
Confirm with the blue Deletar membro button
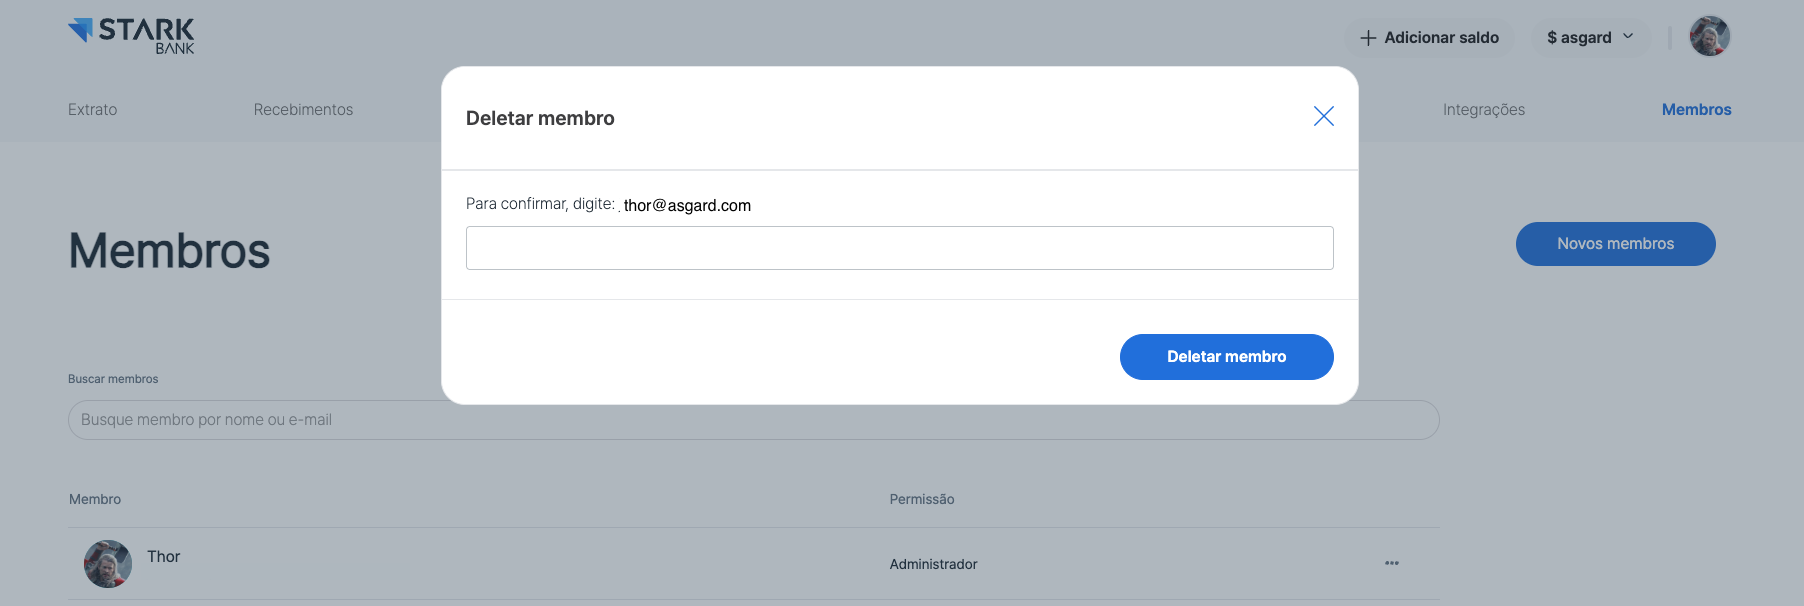pyautogui.click(x=1226, y=357)
